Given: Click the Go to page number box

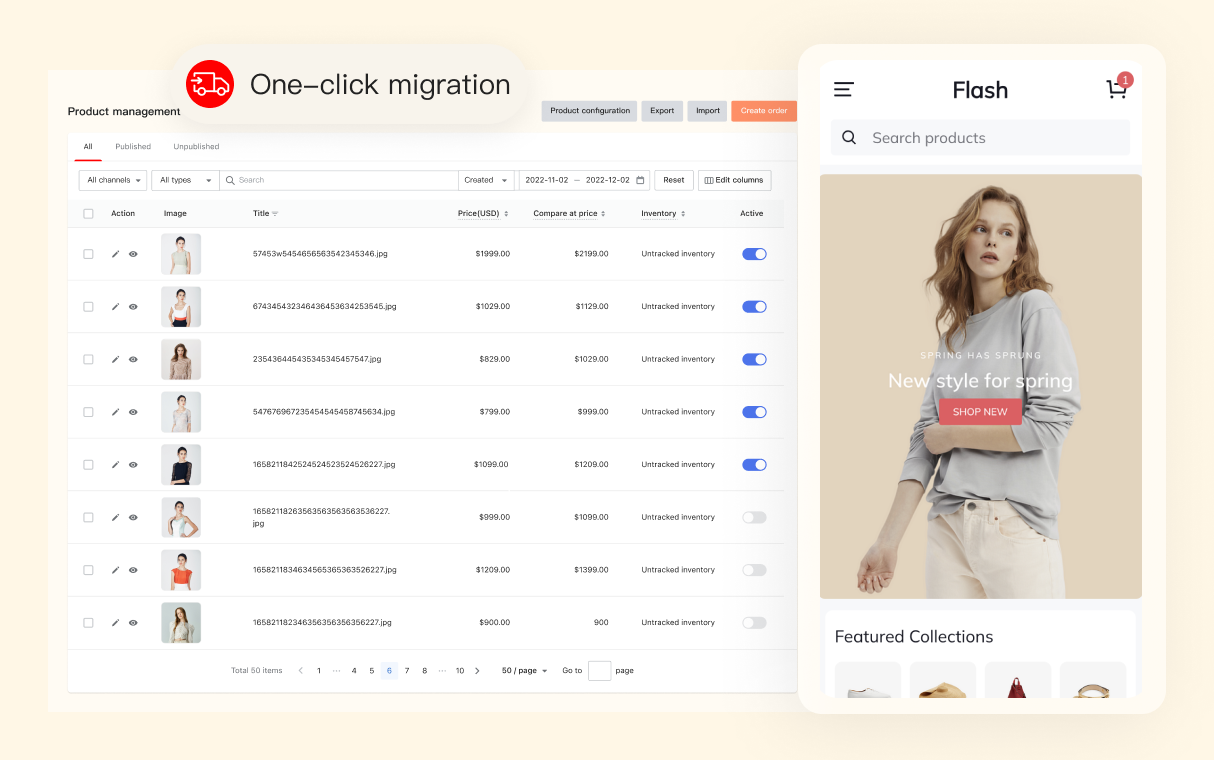Looking at the screenshot, I should (599, 671).
